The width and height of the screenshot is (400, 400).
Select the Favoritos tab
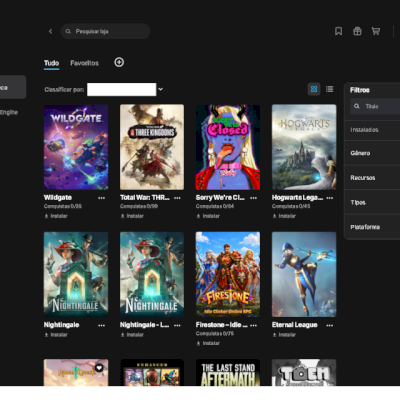point(84,63)
